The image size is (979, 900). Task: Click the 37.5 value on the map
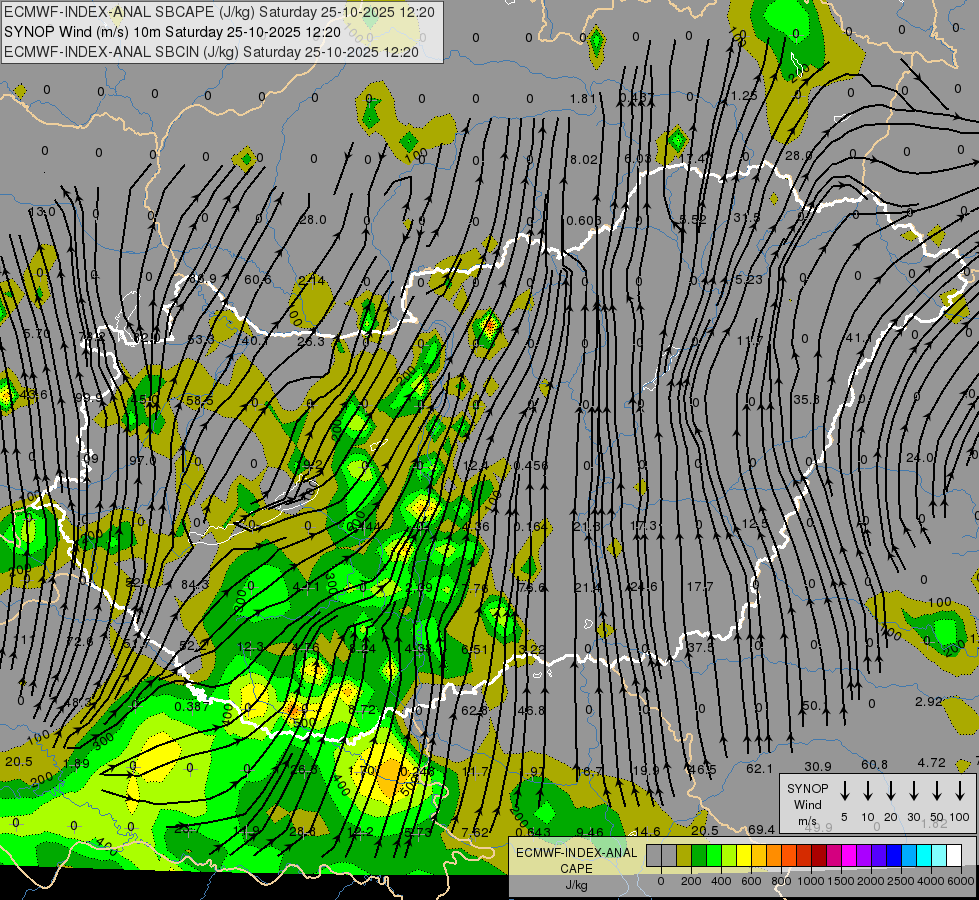click(700, 648)
